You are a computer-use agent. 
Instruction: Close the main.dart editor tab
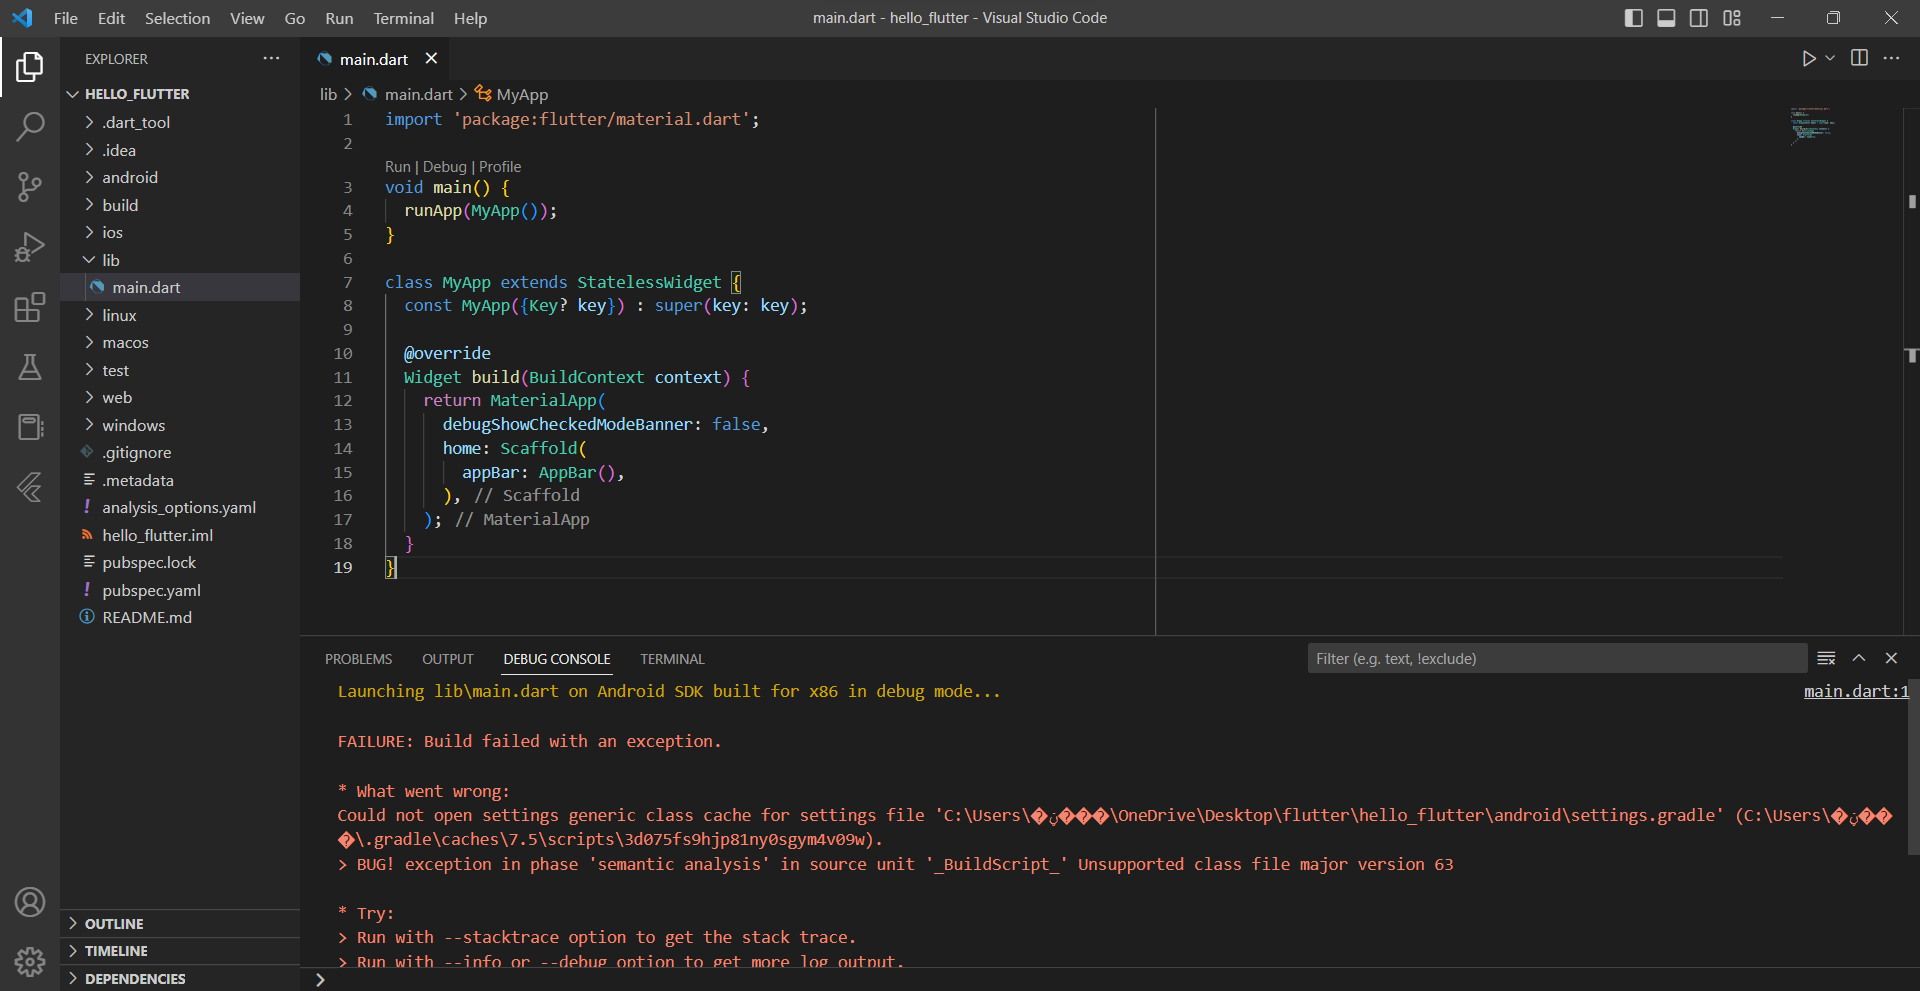[x=431, y=58]
